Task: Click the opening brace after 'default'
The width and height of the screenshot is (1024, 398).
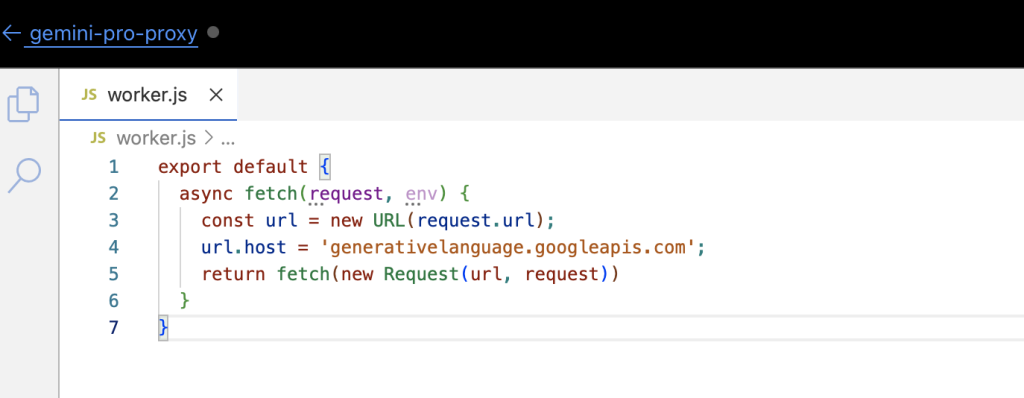Action: 325,167
